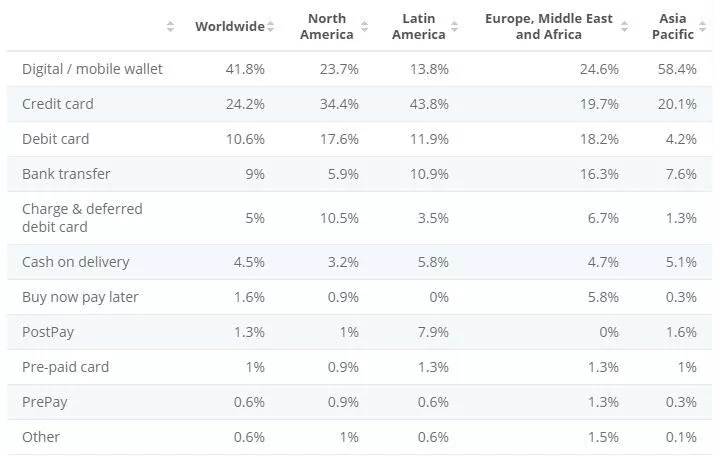The height and width of the screenshot is (456, 714).
Task: Click the sort arrows beside Latin America
Action: click(x=454, y=27)
